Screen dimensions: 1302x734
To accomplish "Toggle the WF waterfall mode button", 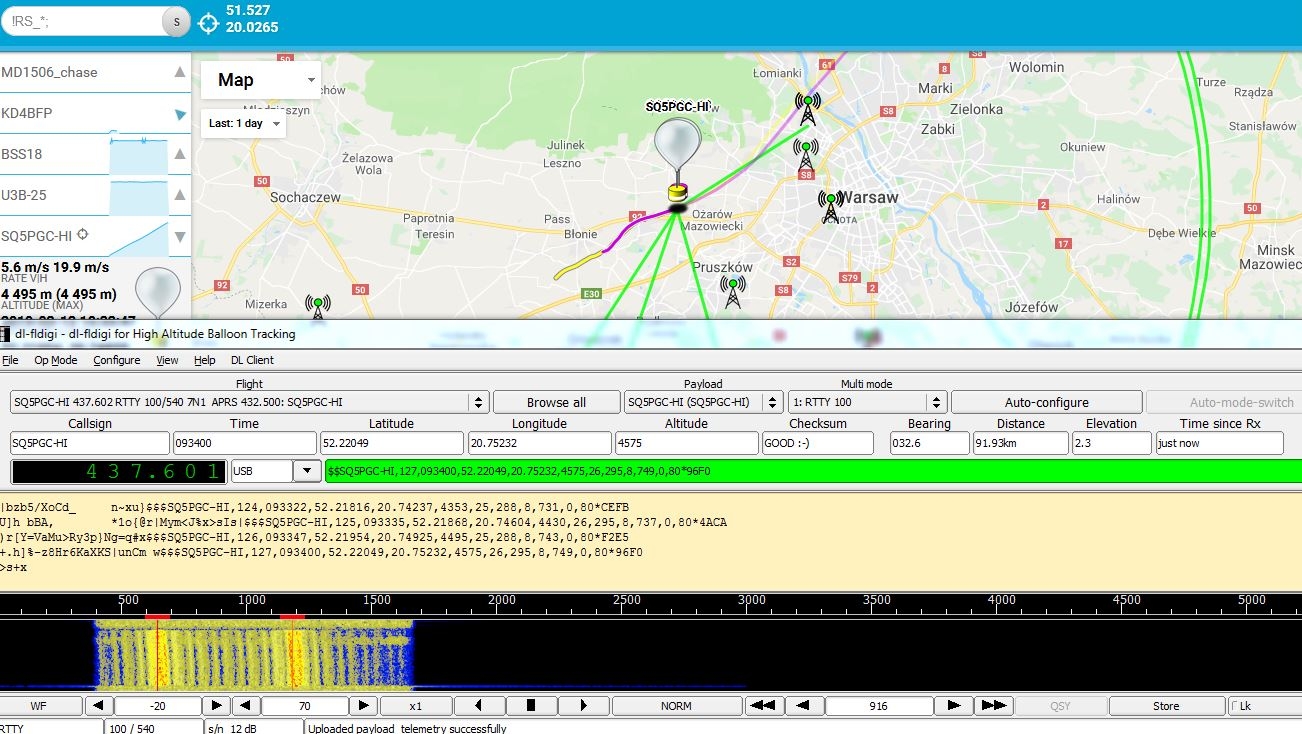I will pos(38,706).
